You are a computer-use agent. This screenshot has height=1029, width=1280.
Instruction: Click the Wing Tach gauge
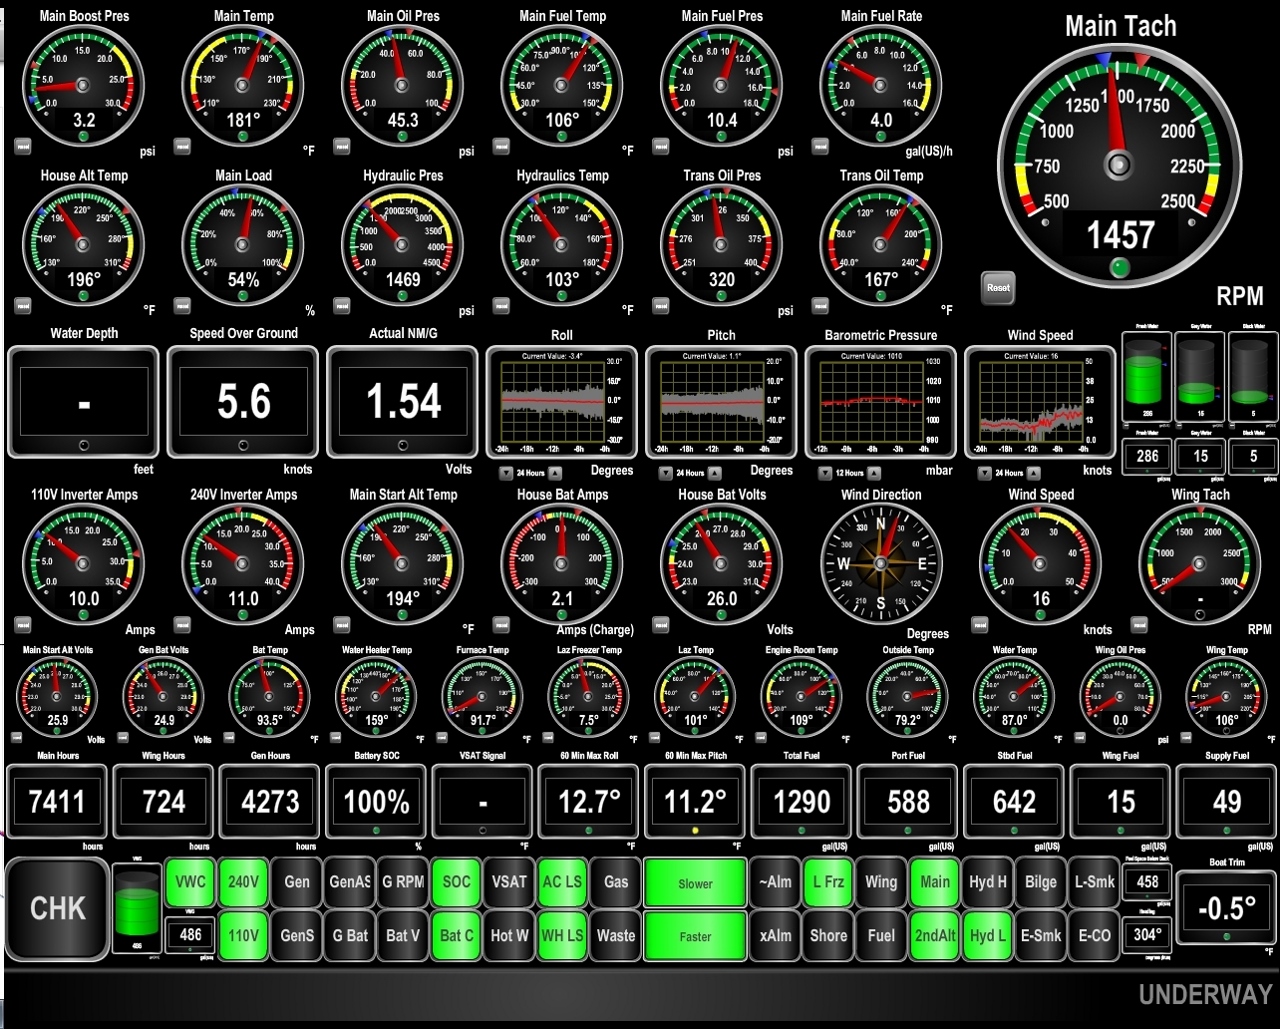pyautogui.click(x=1200, y=564)
